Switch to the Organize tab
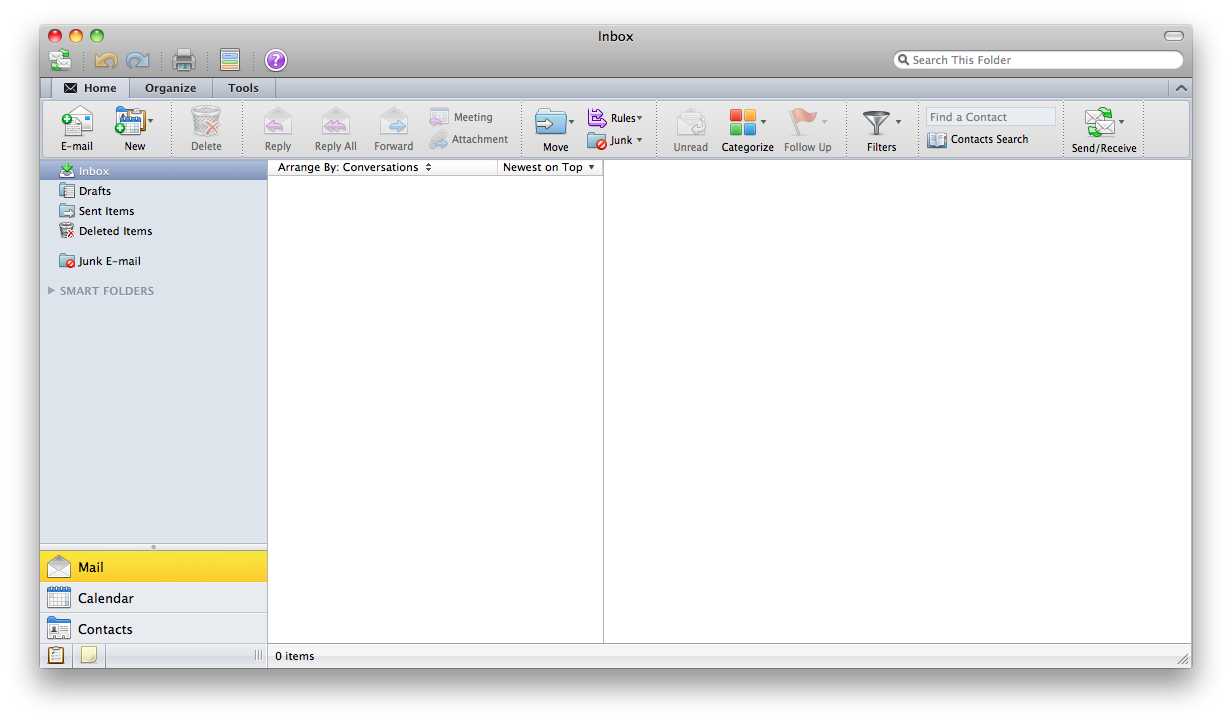This screenshot has height=723, width=1232. 170,88
